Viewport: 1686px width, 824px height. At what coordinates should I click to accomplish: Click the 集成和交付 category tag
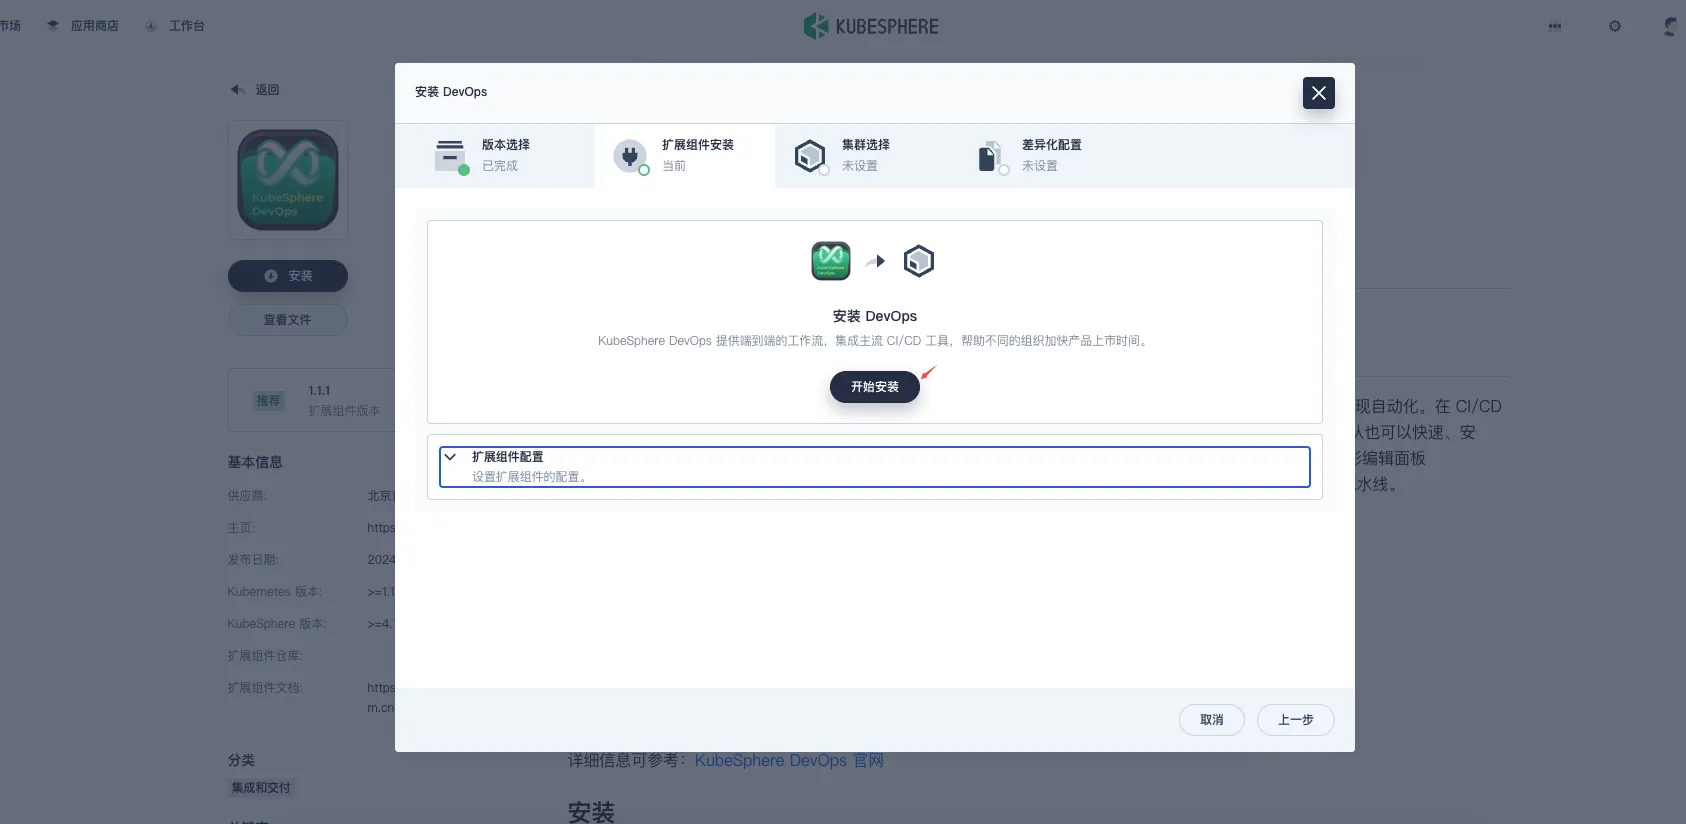pyautogui.click(x=261, y=788)
